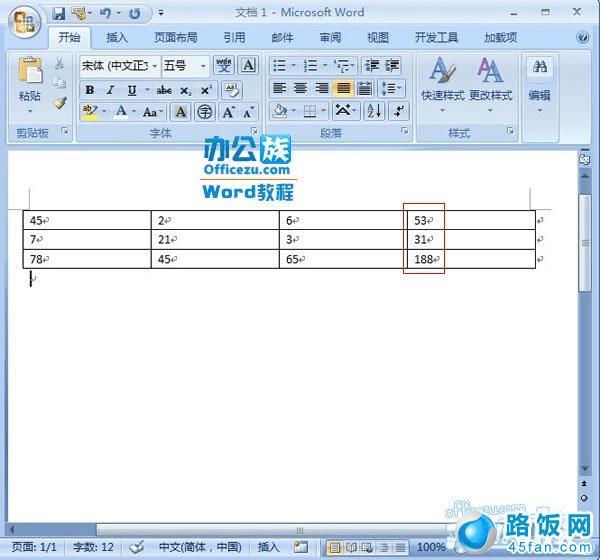Cut the selection with scissors icon

tap(59, 64)
